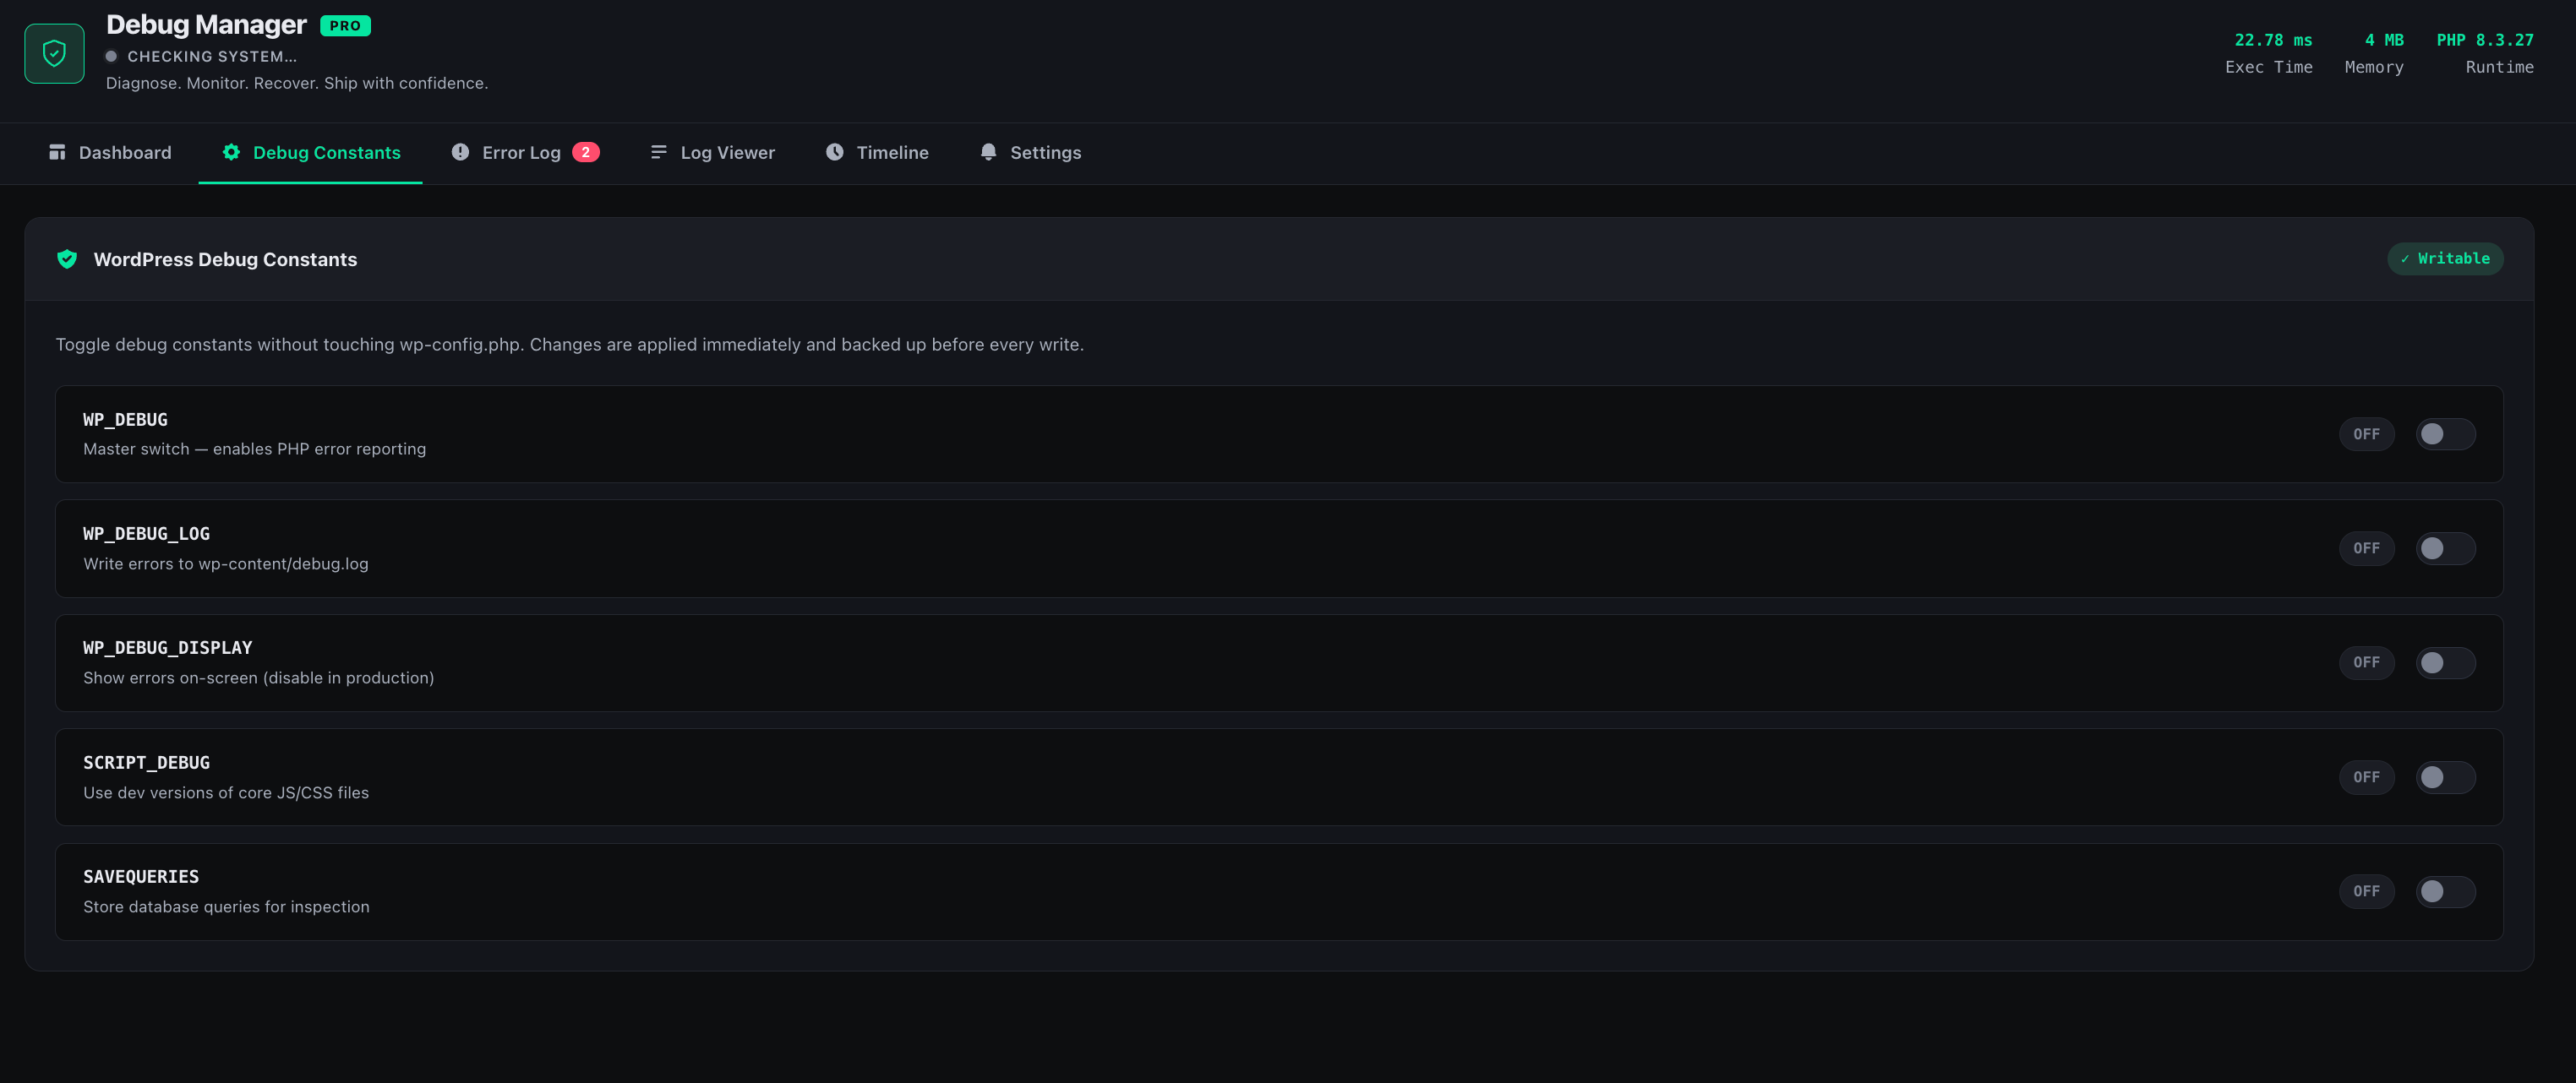The height and width of the screenshot is (1083, 2576).
Task: Toggle the WP_DEBUG switch
Action: [x=2445, y=434]
